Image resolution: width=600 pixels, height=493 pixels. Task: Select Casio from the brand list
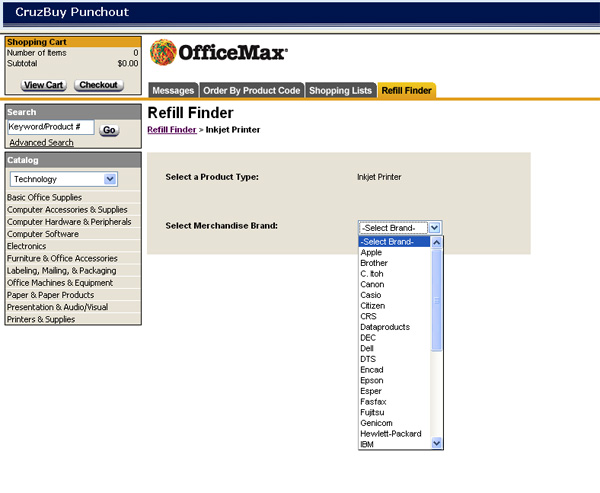click(394, 295)
